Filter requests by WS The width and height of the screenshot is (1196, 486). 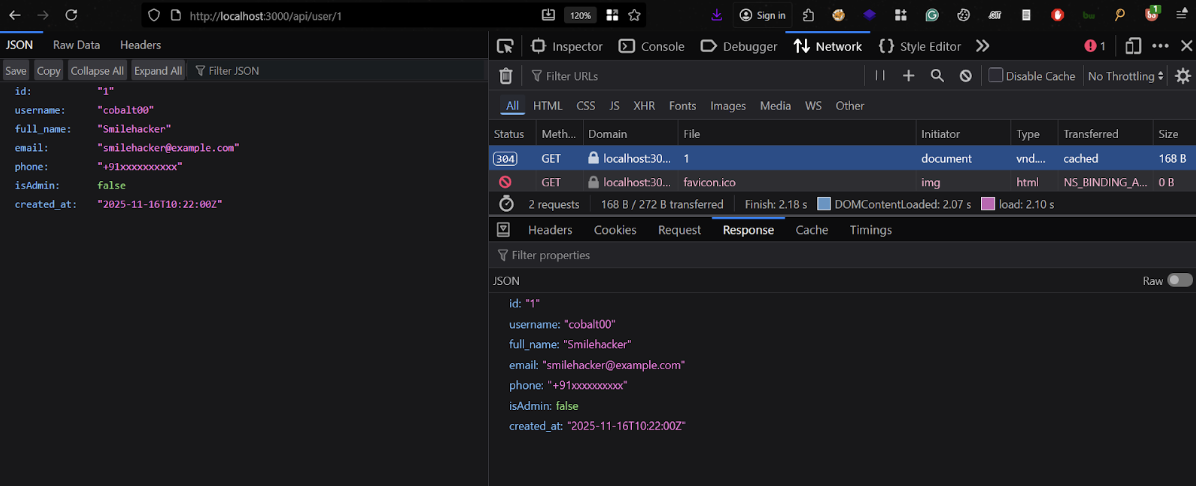tap(813, 106)
